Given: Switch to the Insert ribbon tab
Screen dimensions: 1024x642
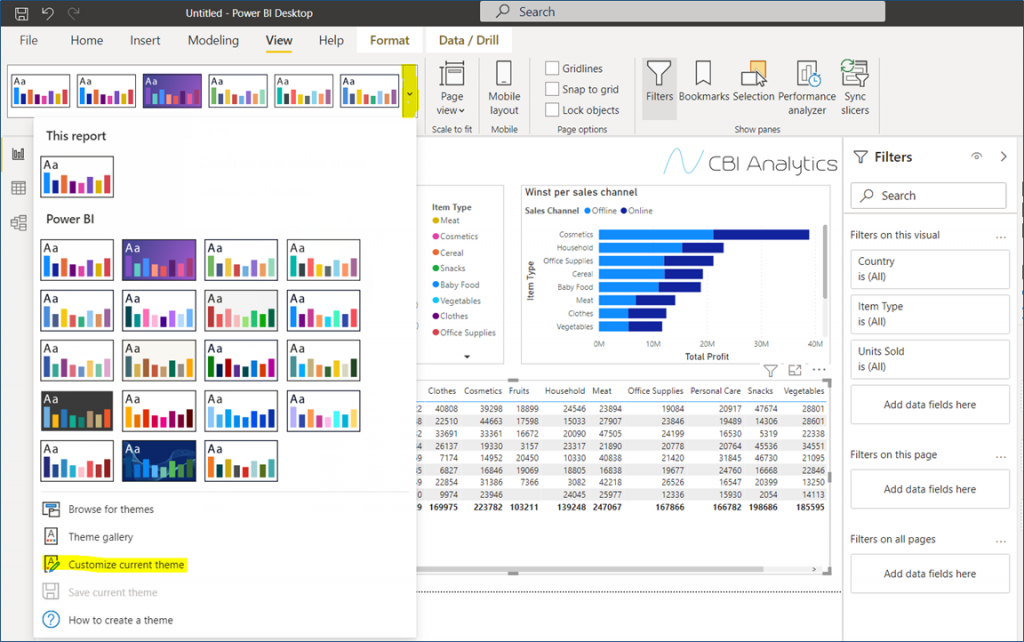Looking at the screenshot, I should pos(145,40).
